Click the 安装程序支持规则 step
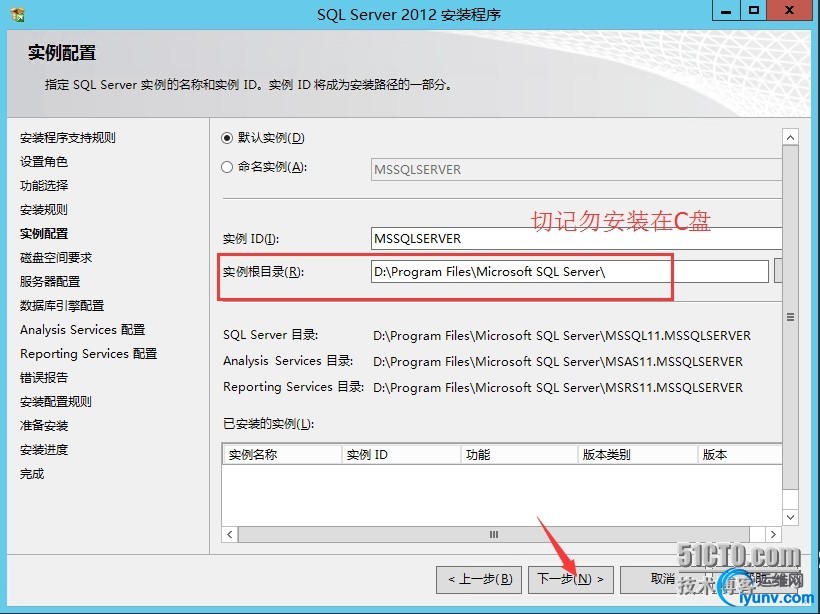820x614 pixels. (67, 138)
